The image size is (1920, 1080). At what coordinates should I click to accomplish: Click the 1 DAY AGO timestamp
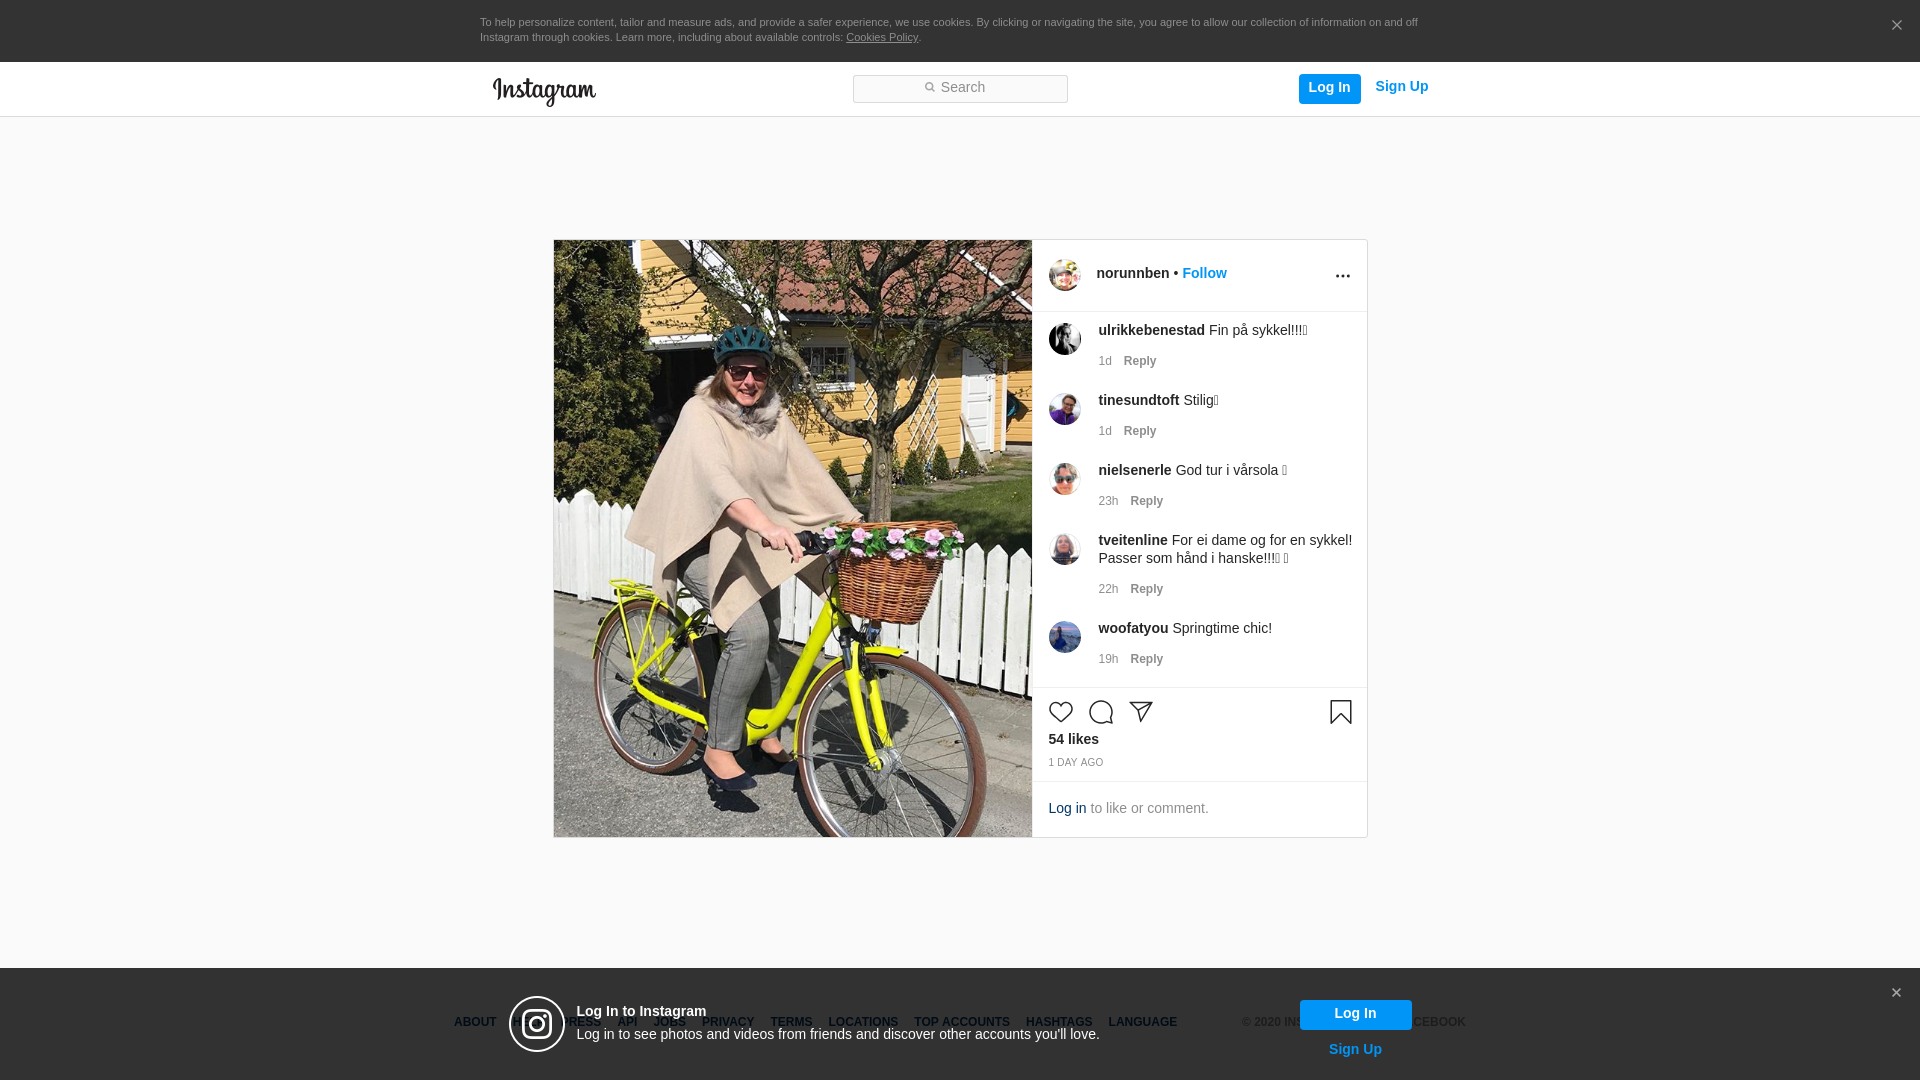(x=1076, y=763)
